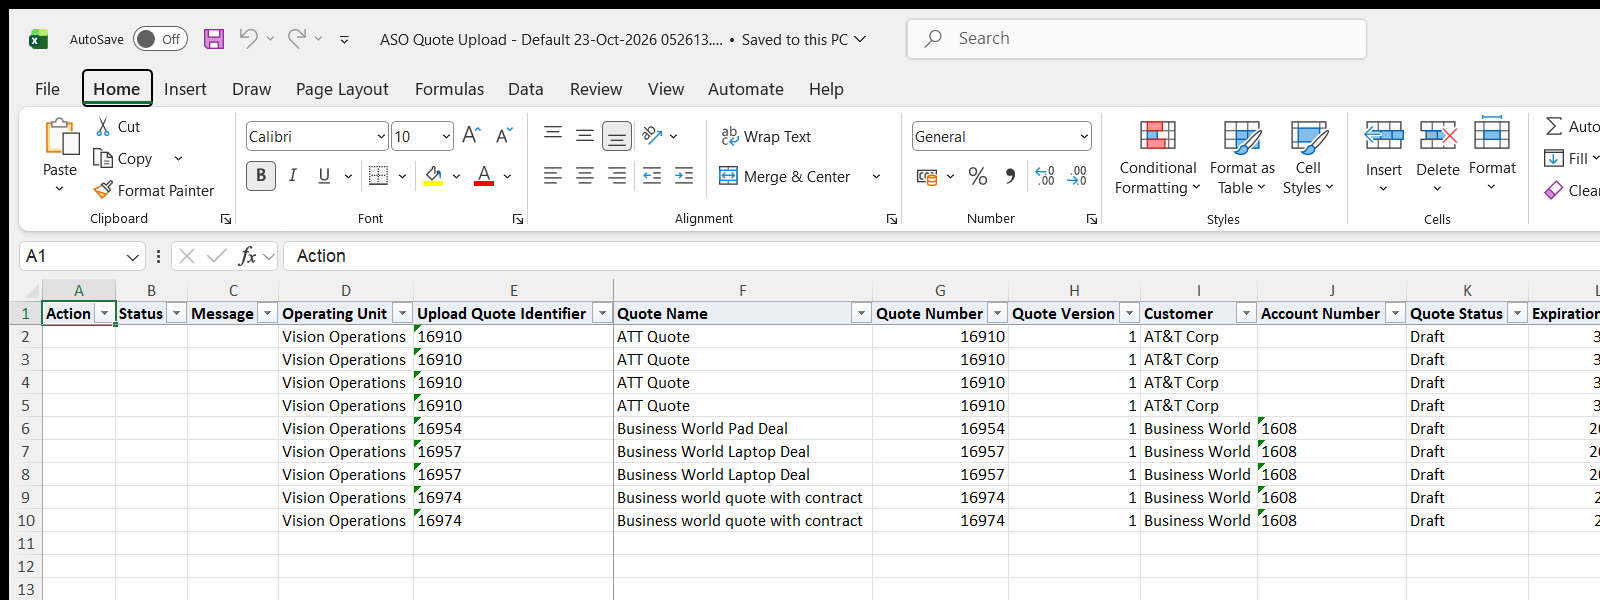The height and width of the screenshot is (600, 1600).
Task: Open Cell Styles gallery
Action: [x=1308, y=158]
